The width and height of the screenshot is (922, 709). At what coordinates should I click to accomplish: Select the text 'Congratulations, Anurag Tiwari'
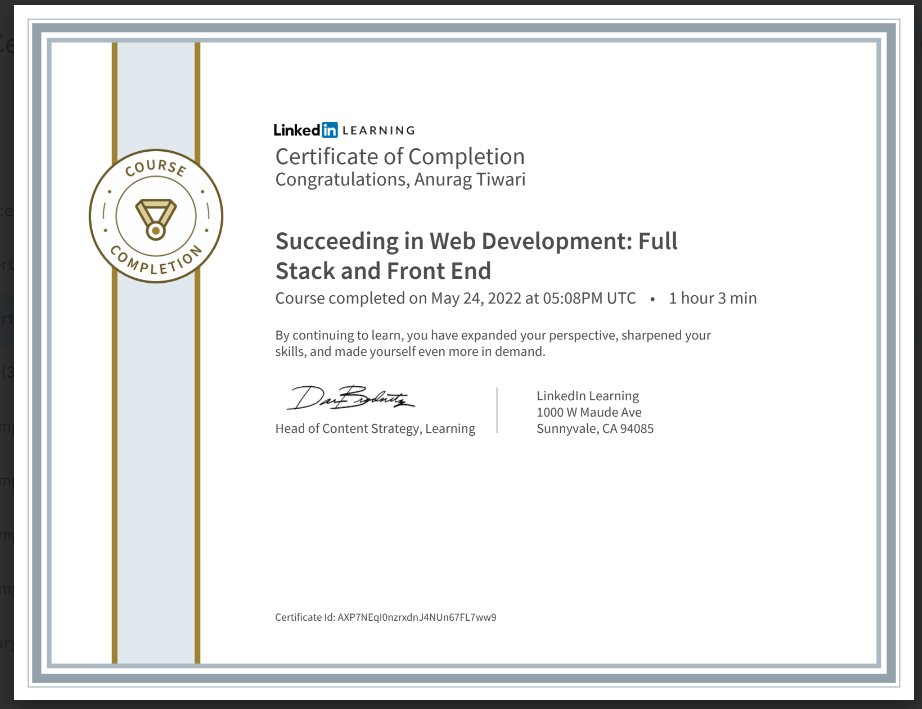[x=400, y=179]
